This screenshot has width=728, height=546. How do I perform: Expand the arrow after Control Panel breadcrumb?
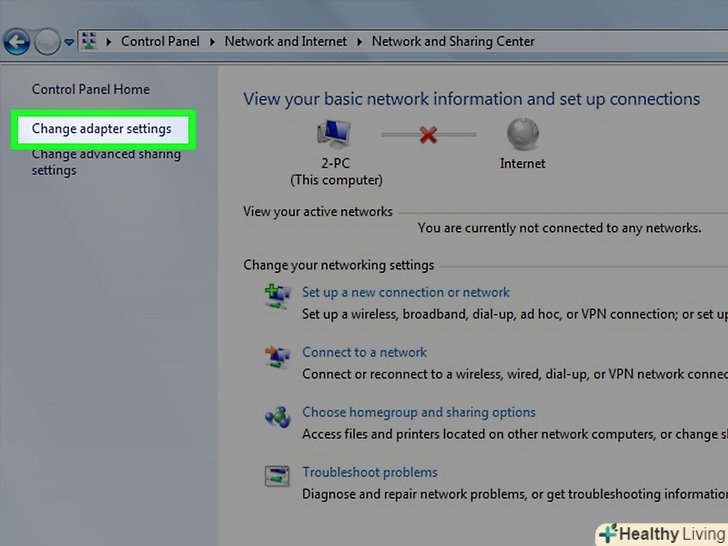coord(212,42)
